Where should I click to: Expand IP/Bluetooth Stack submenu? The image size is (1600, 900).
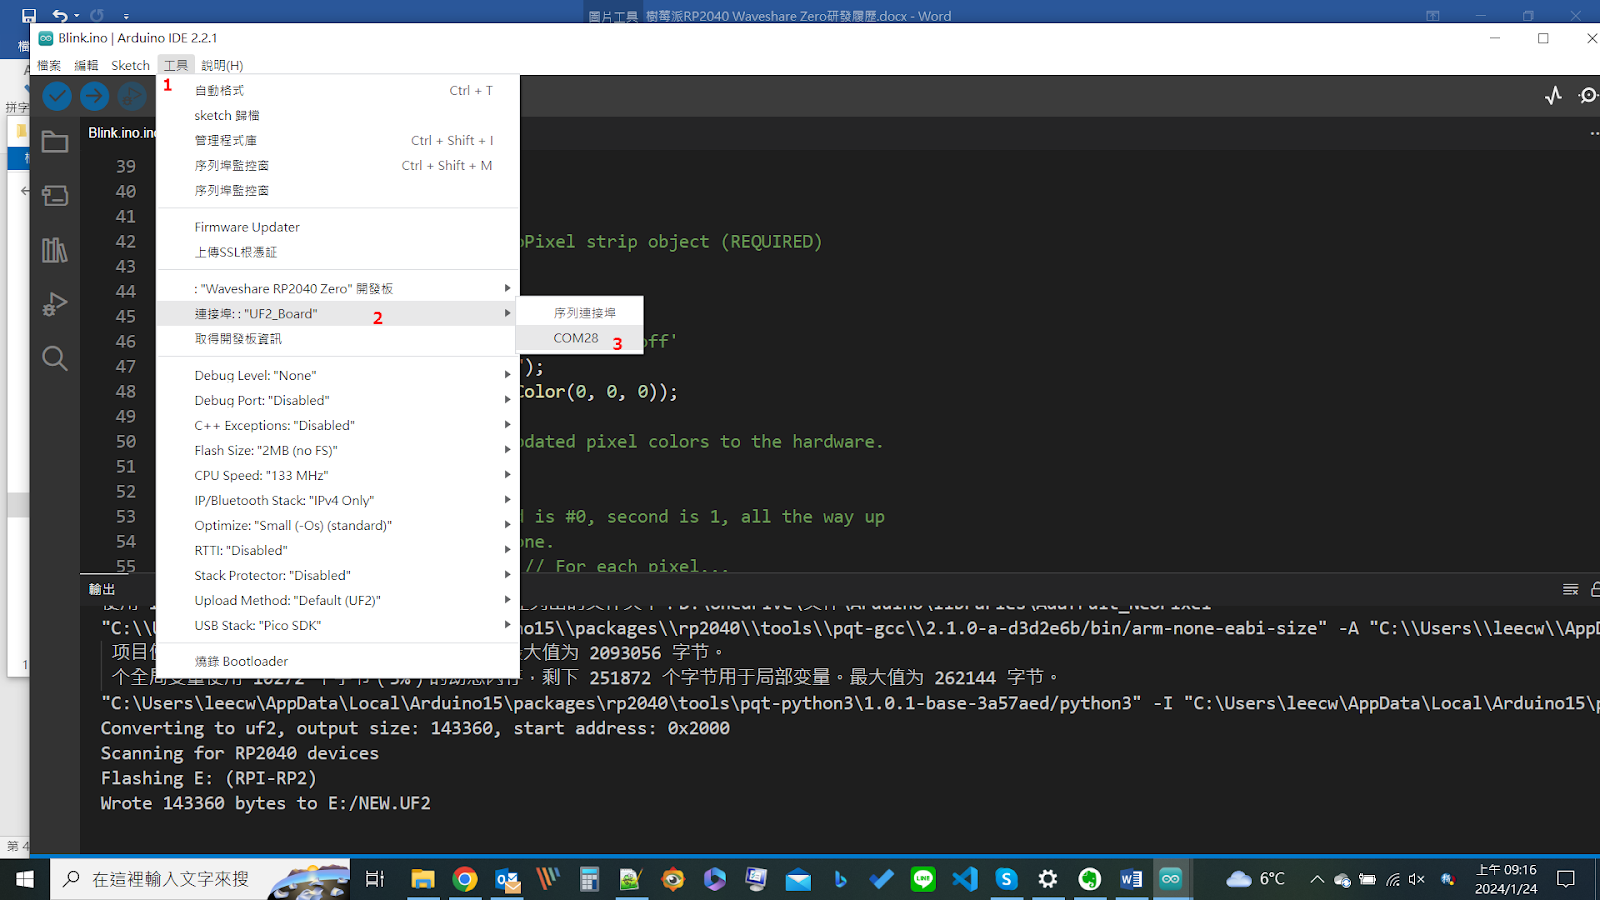pos(338,500)
